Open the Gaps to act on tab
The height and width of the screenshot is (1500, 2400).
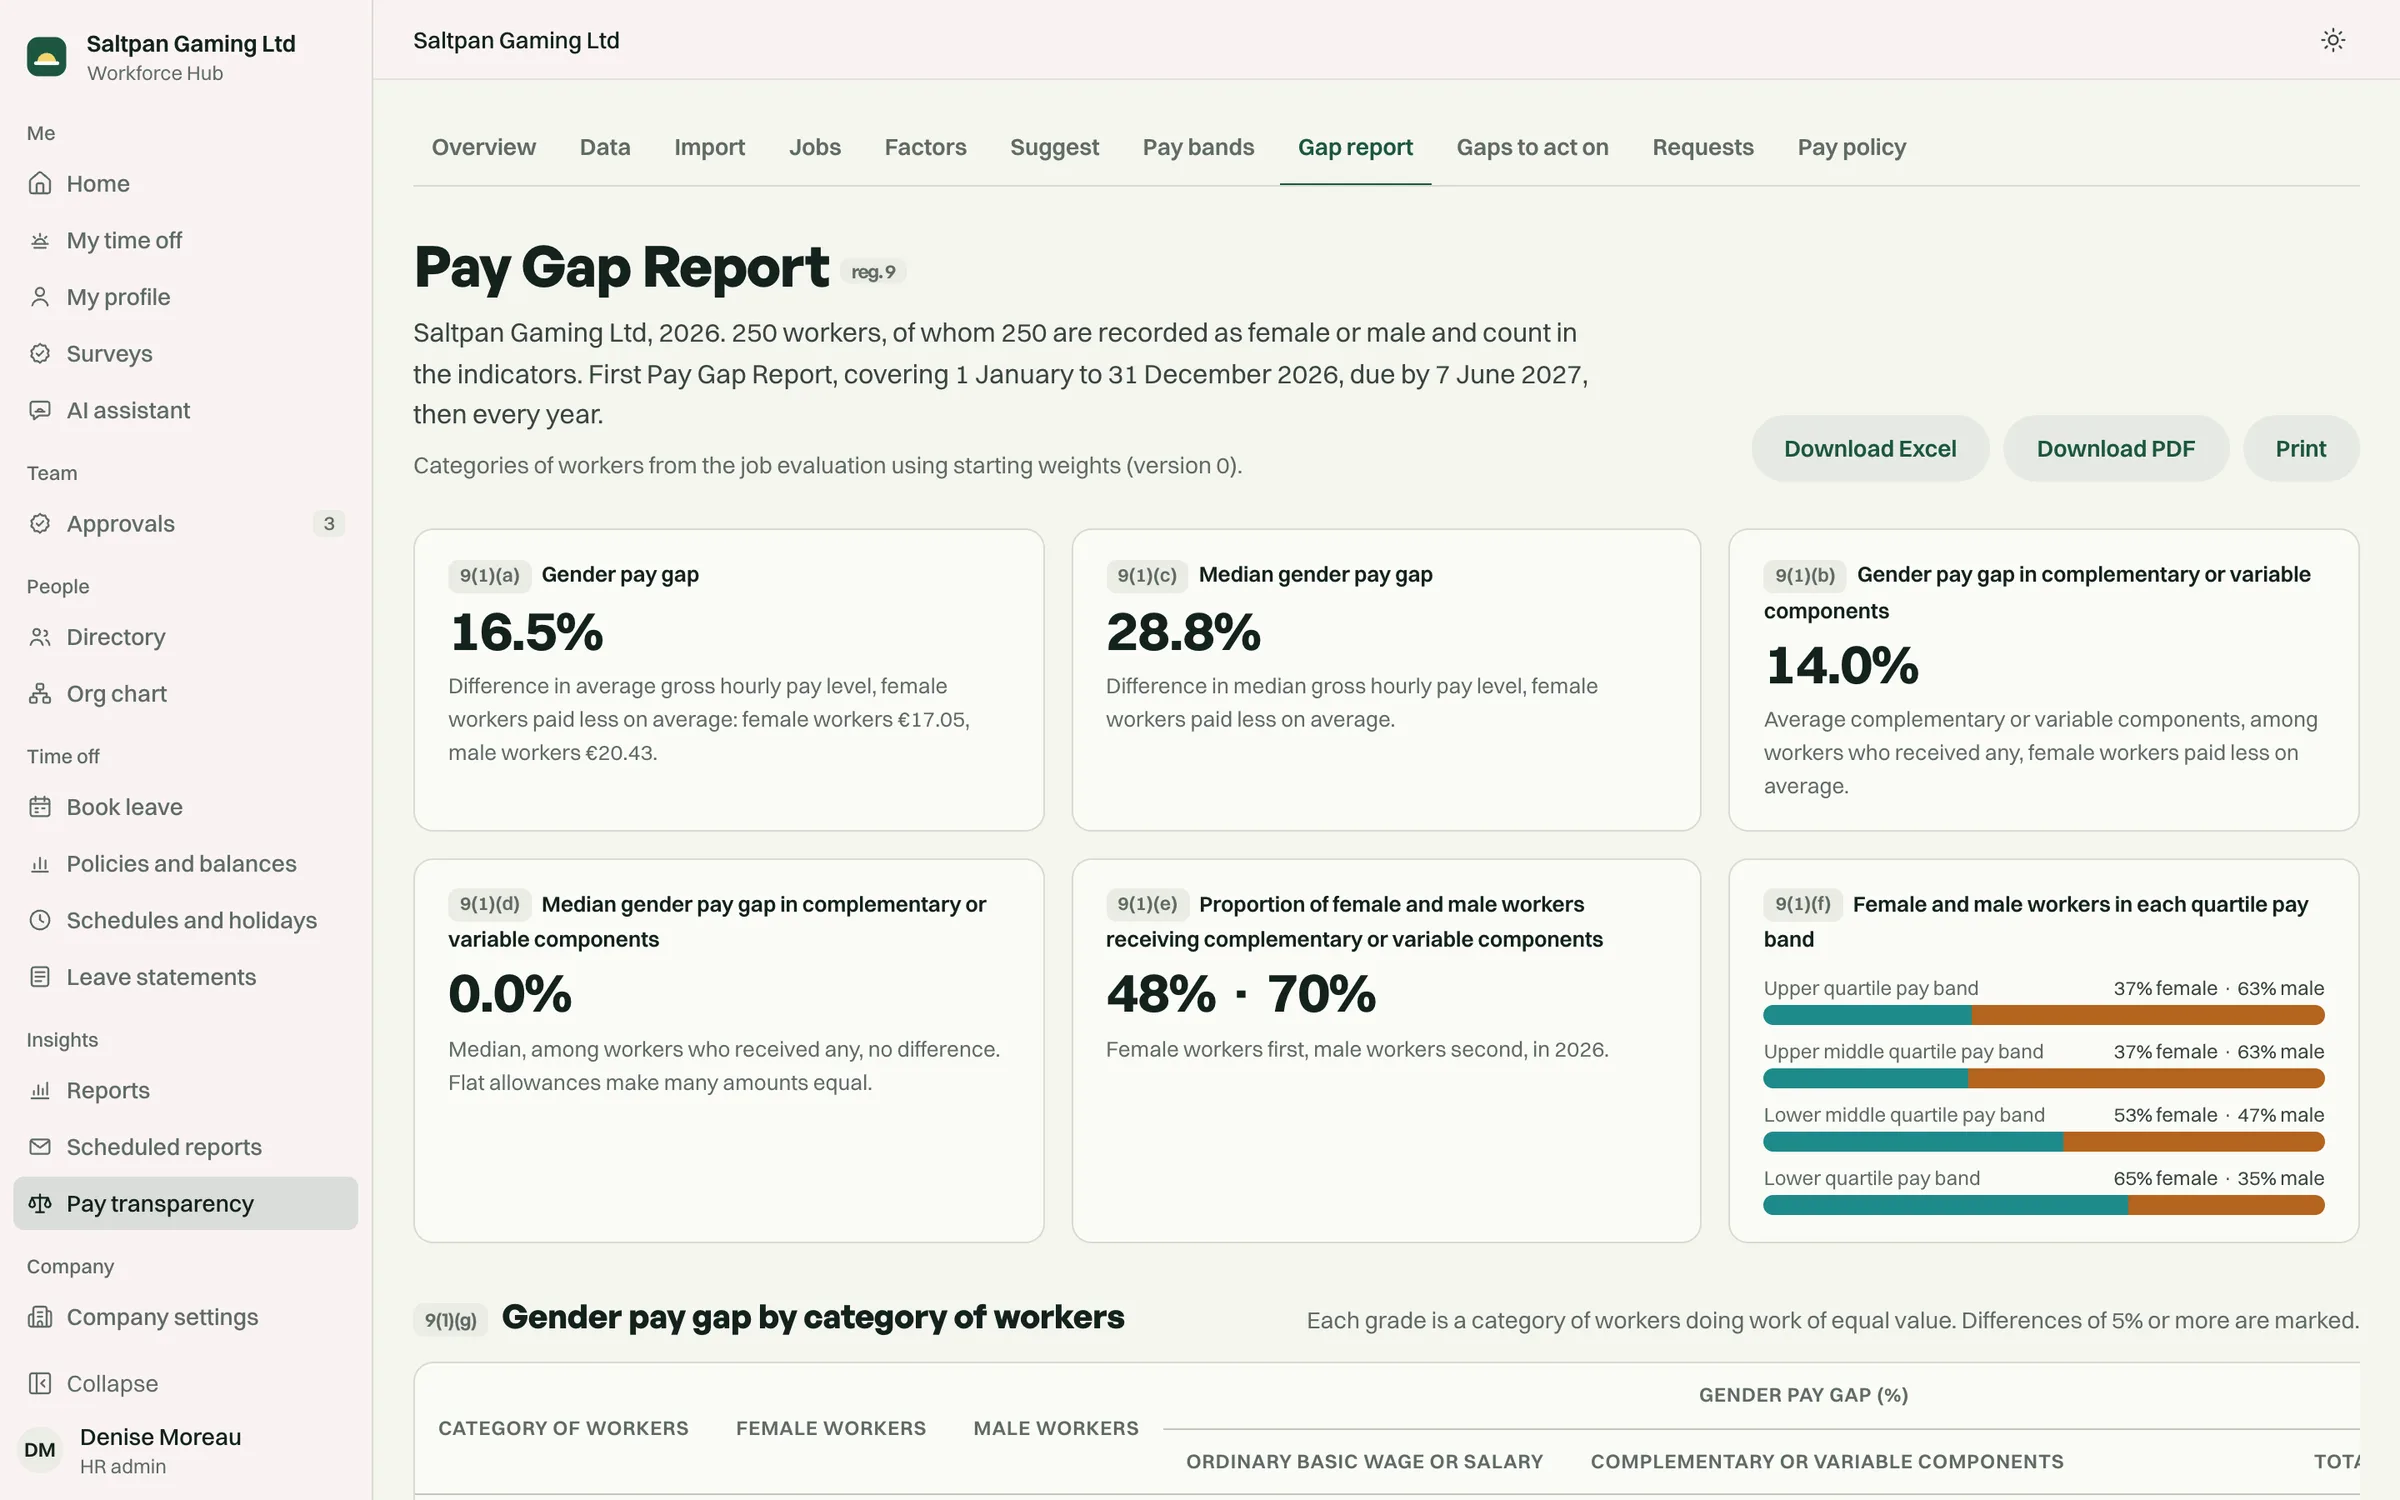pos(1532,147)
